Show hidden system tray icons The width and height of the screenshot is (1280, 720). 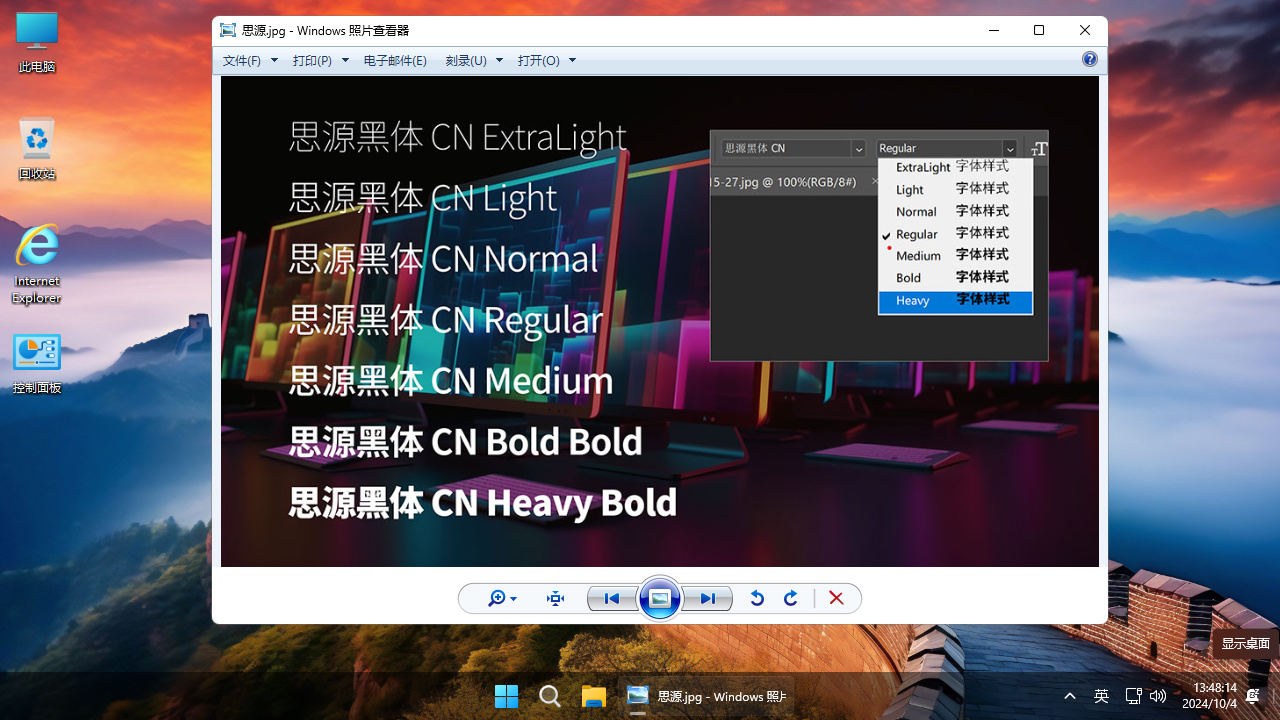pyautogui.click(x=1070, y=696)
